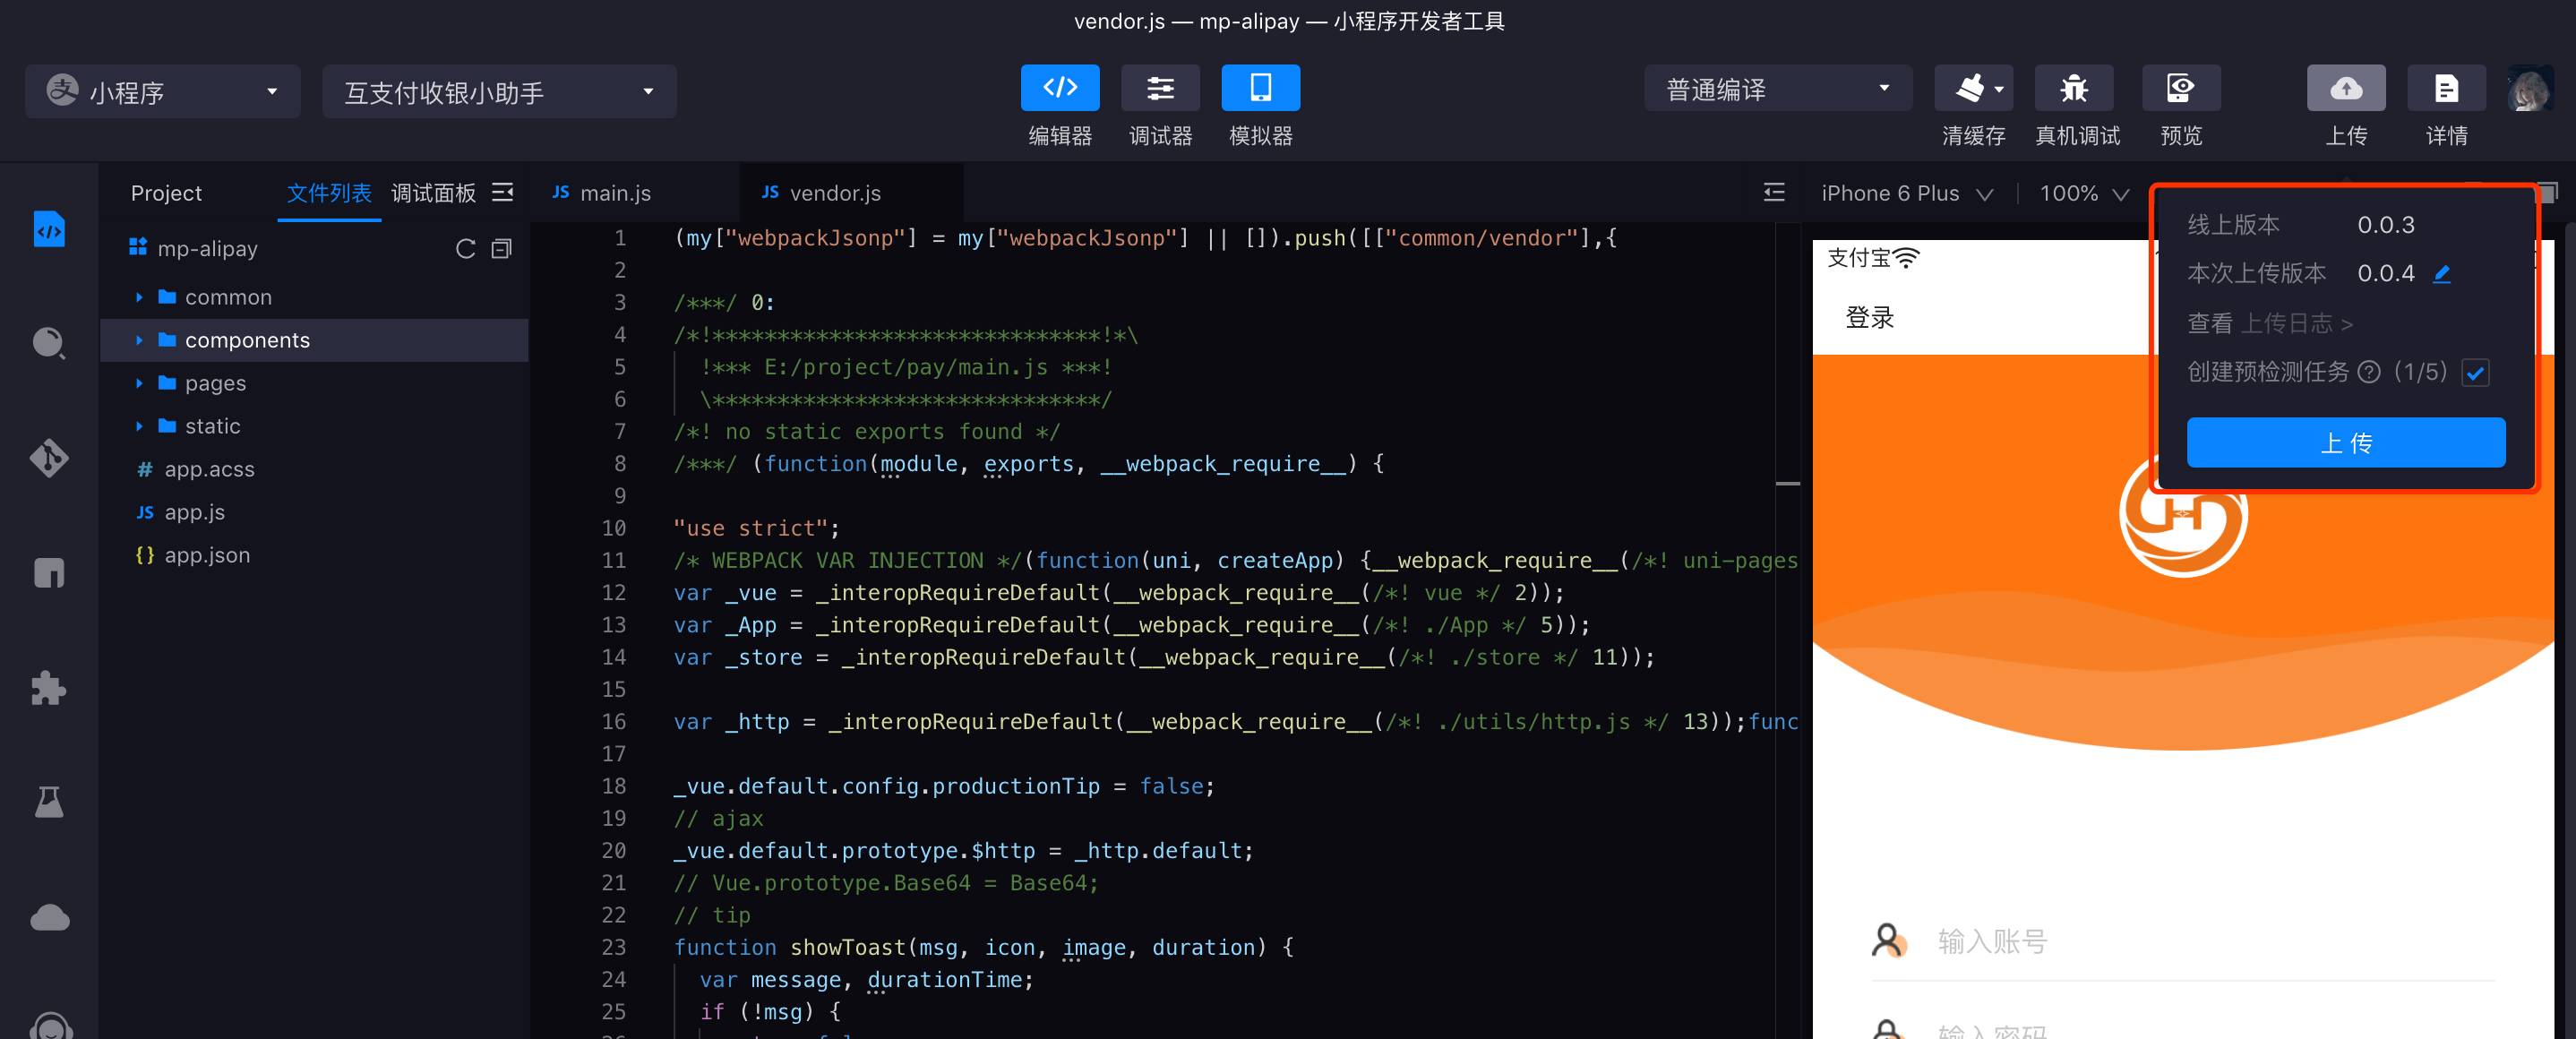This screenshot has width=2576, height=1039.
Task: Select the mp-alipay project root
Action: click(207, 249)
